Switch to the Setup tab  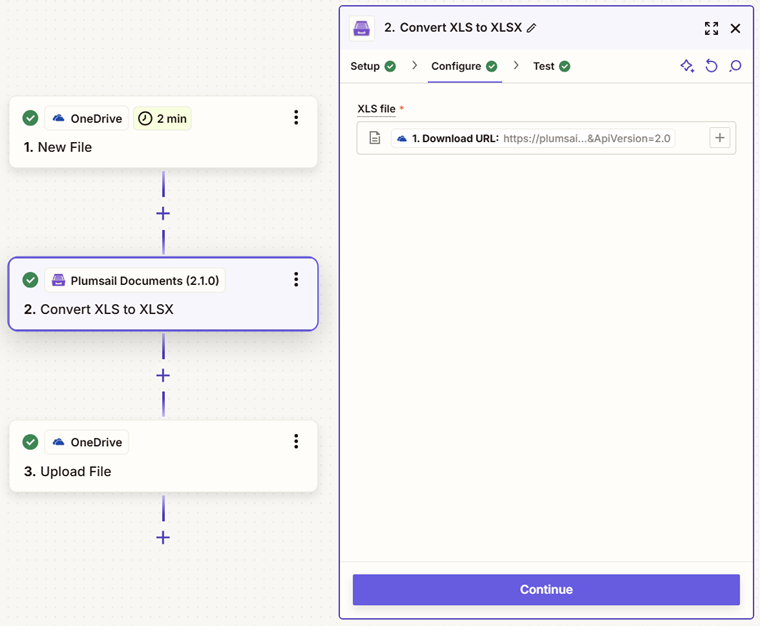(373, 66)
